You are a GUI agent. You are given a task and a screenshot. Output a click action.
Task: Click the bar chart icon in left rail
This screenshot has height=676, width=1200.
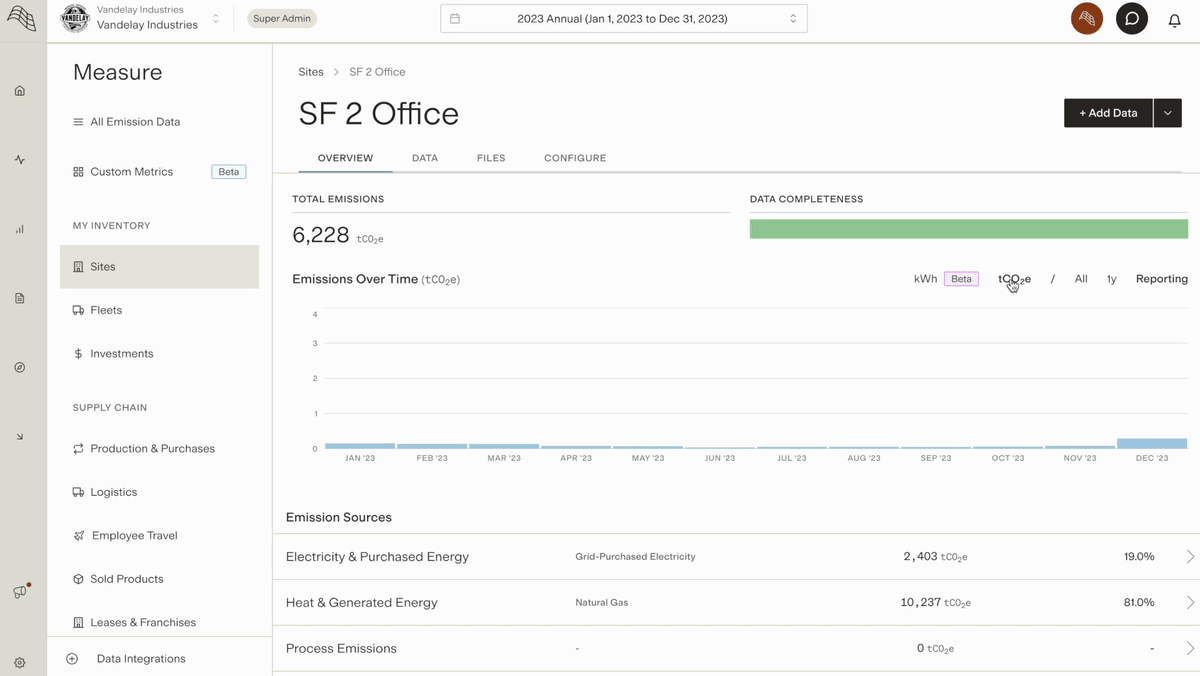19,229
